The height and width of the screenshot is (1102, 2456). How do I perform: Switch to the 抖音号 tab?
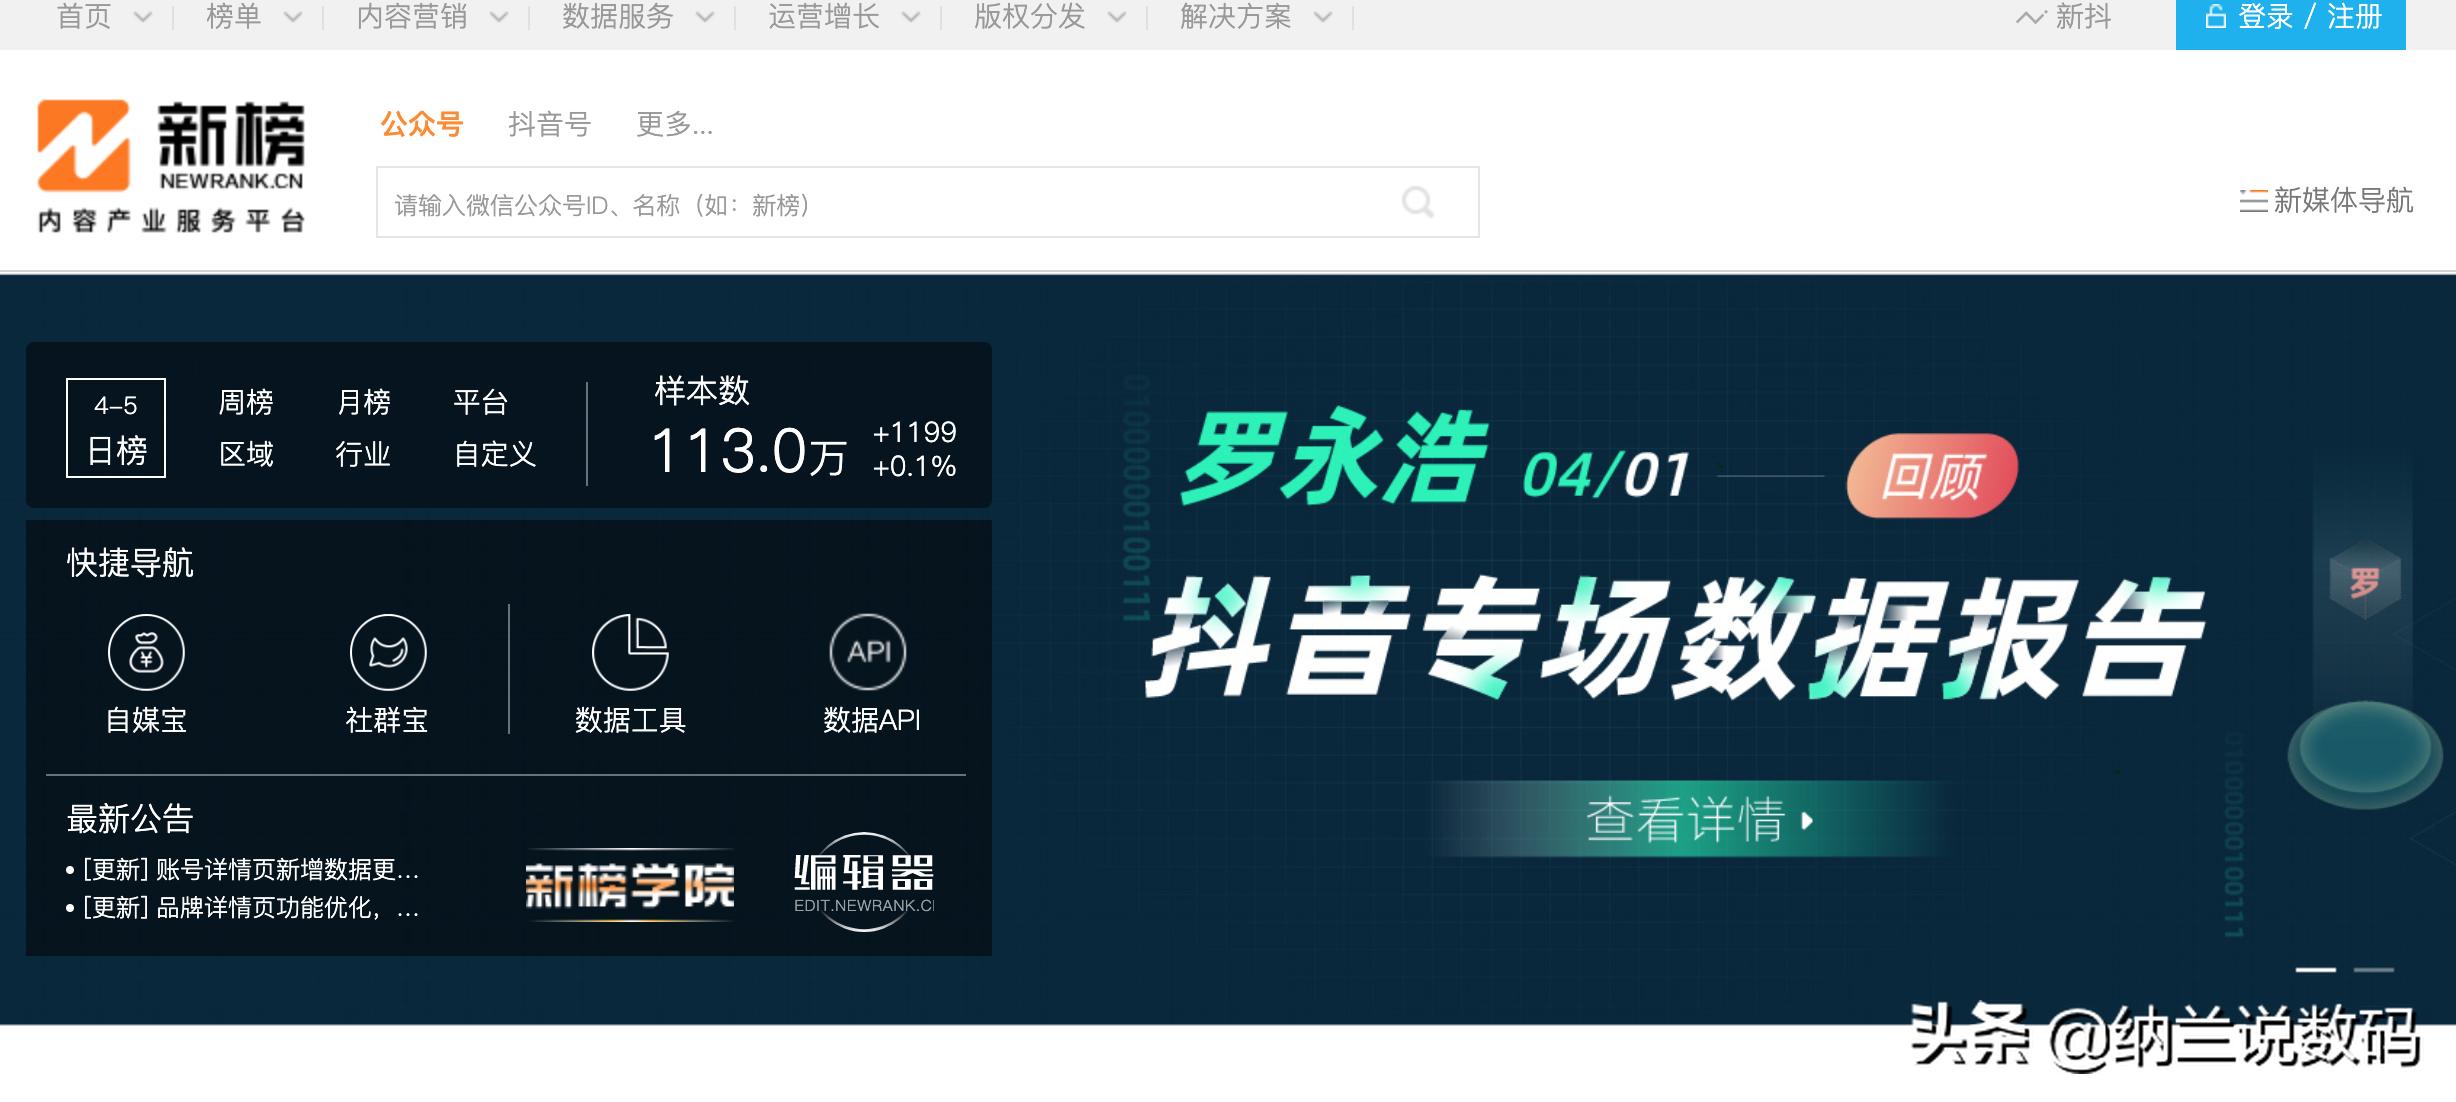[547, 124]
